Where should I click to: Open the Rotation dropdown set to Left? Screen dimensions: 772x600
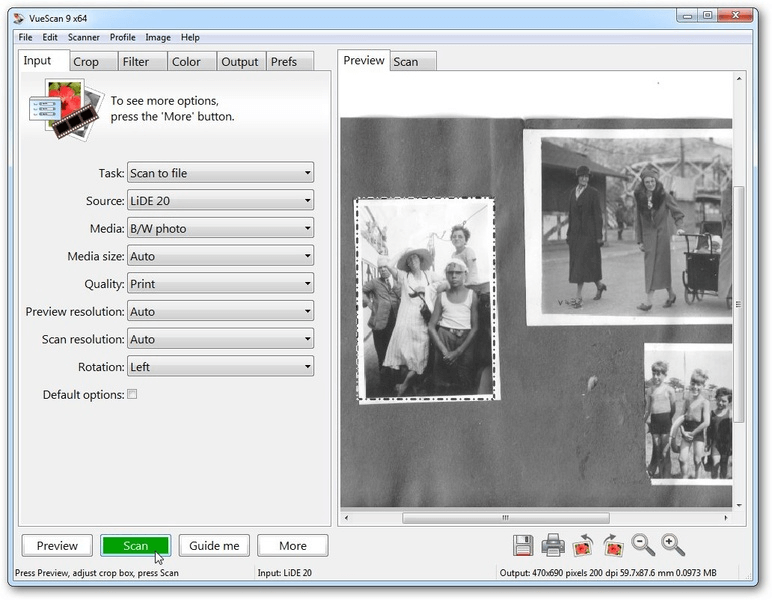tap(220, 367)
